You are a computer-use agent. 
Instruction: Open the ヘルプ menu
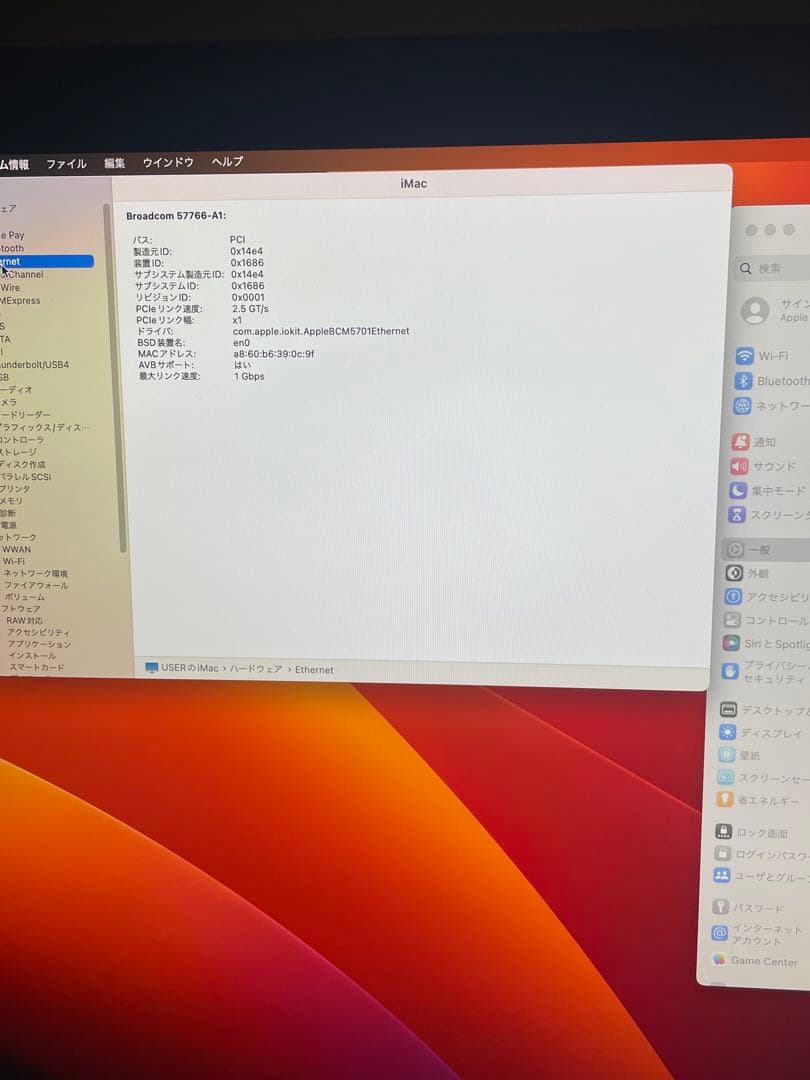(x=227, y=161)
